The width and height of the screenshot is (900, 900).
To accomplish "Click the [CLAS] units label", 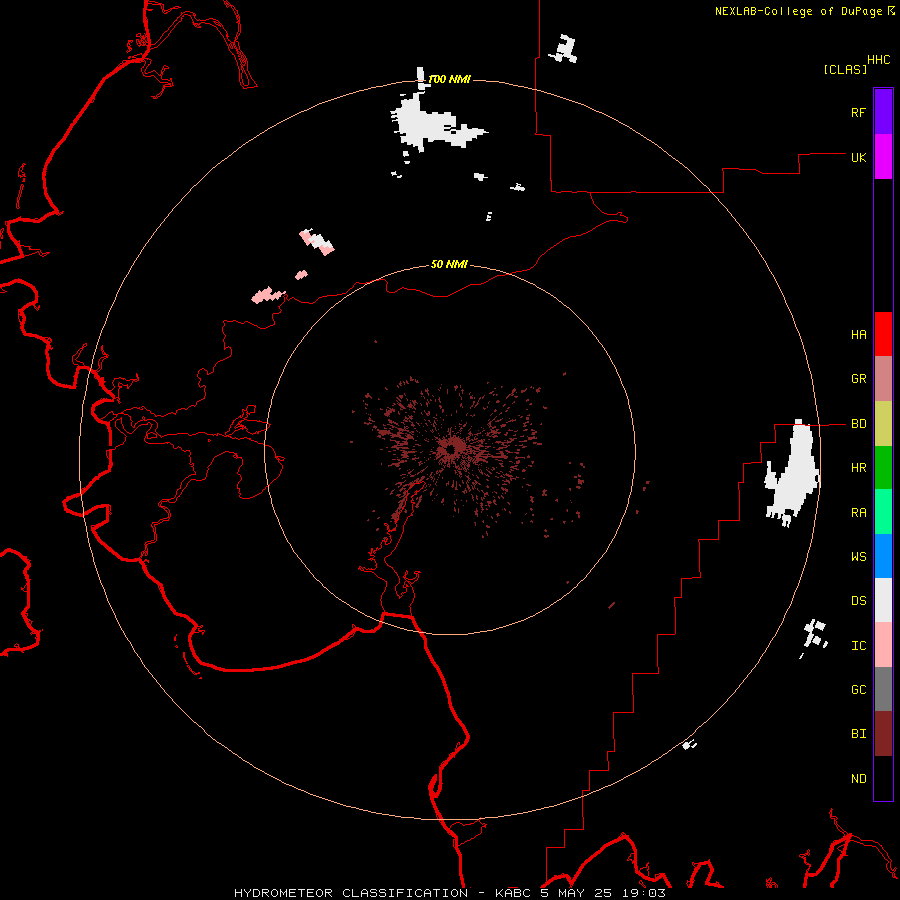I will click(x=845, y=69).
